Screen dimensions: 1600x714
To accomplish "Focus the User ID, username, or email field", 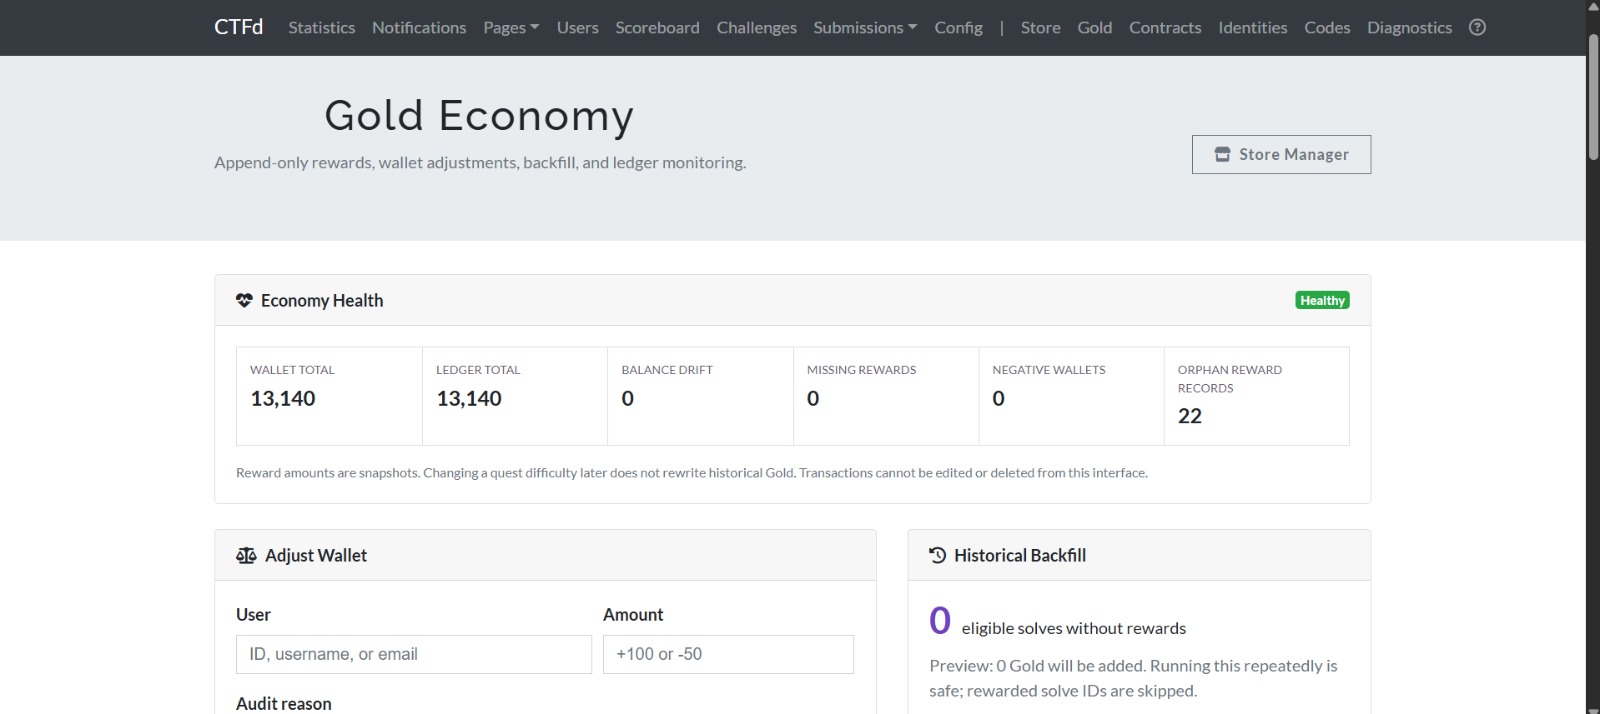I will coord(414,654).
